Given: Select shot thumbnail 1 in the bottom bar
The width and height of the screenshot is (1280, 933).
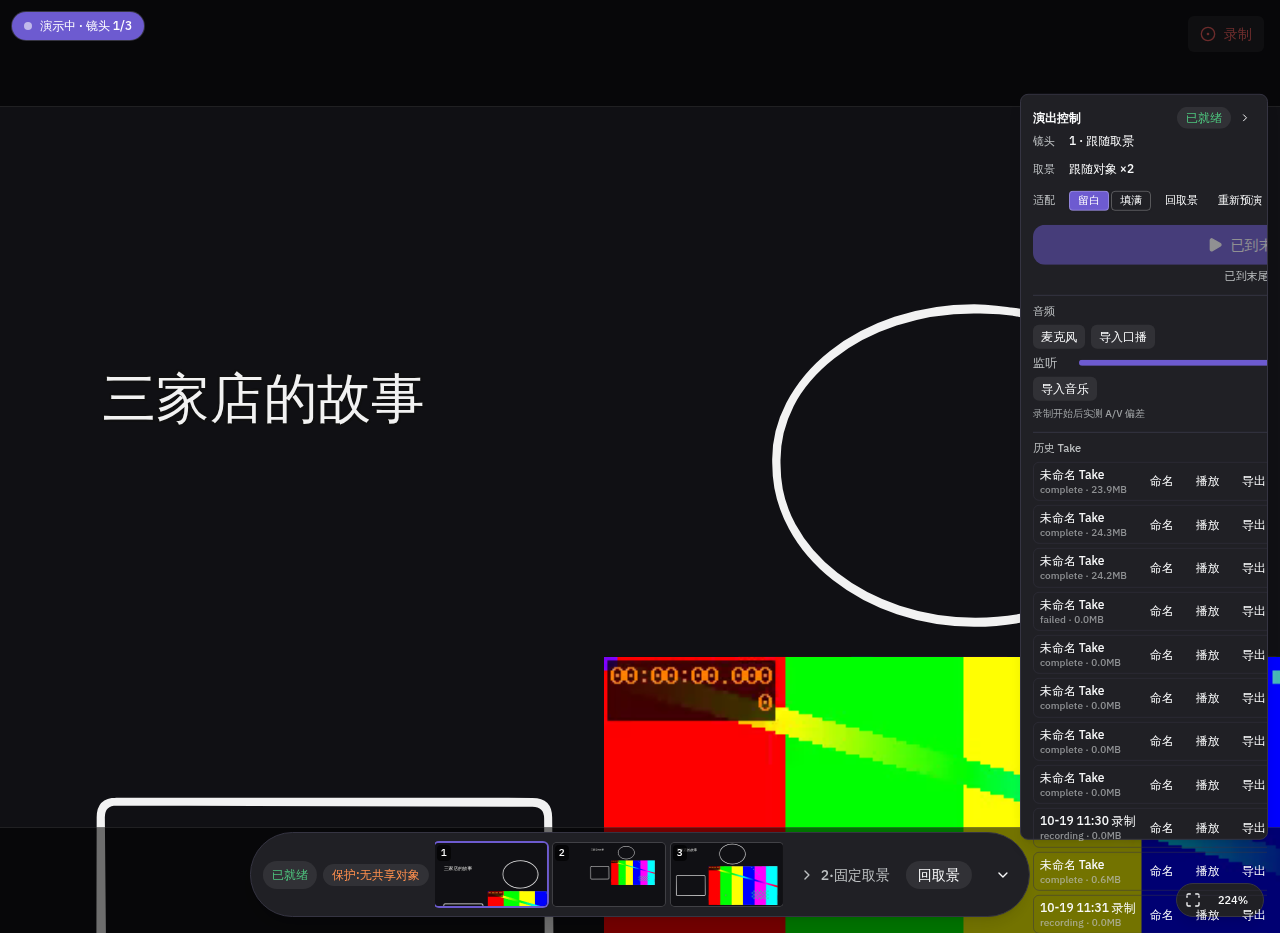Looking at the screenshot, I should [491, 875].
